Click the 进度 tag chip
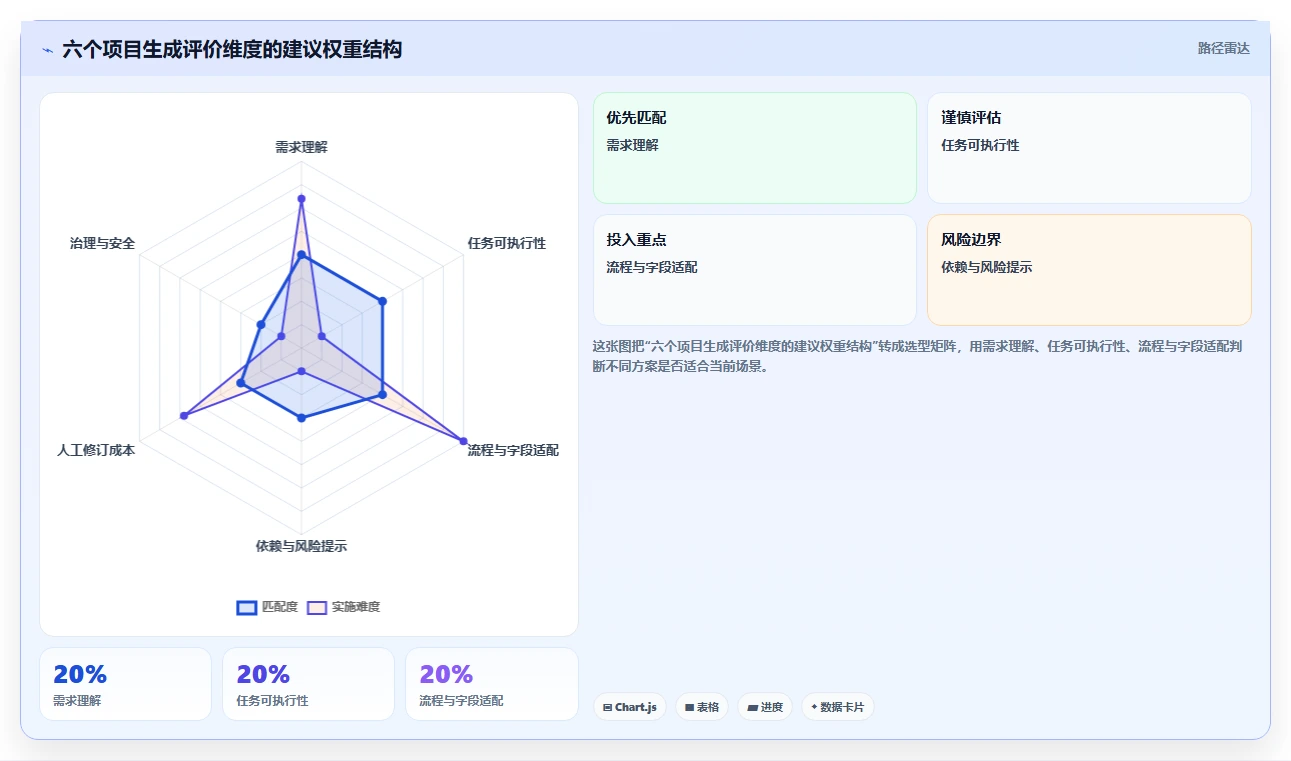The width and height of the screenshot is (1291, 761). (x=765, y=707)
